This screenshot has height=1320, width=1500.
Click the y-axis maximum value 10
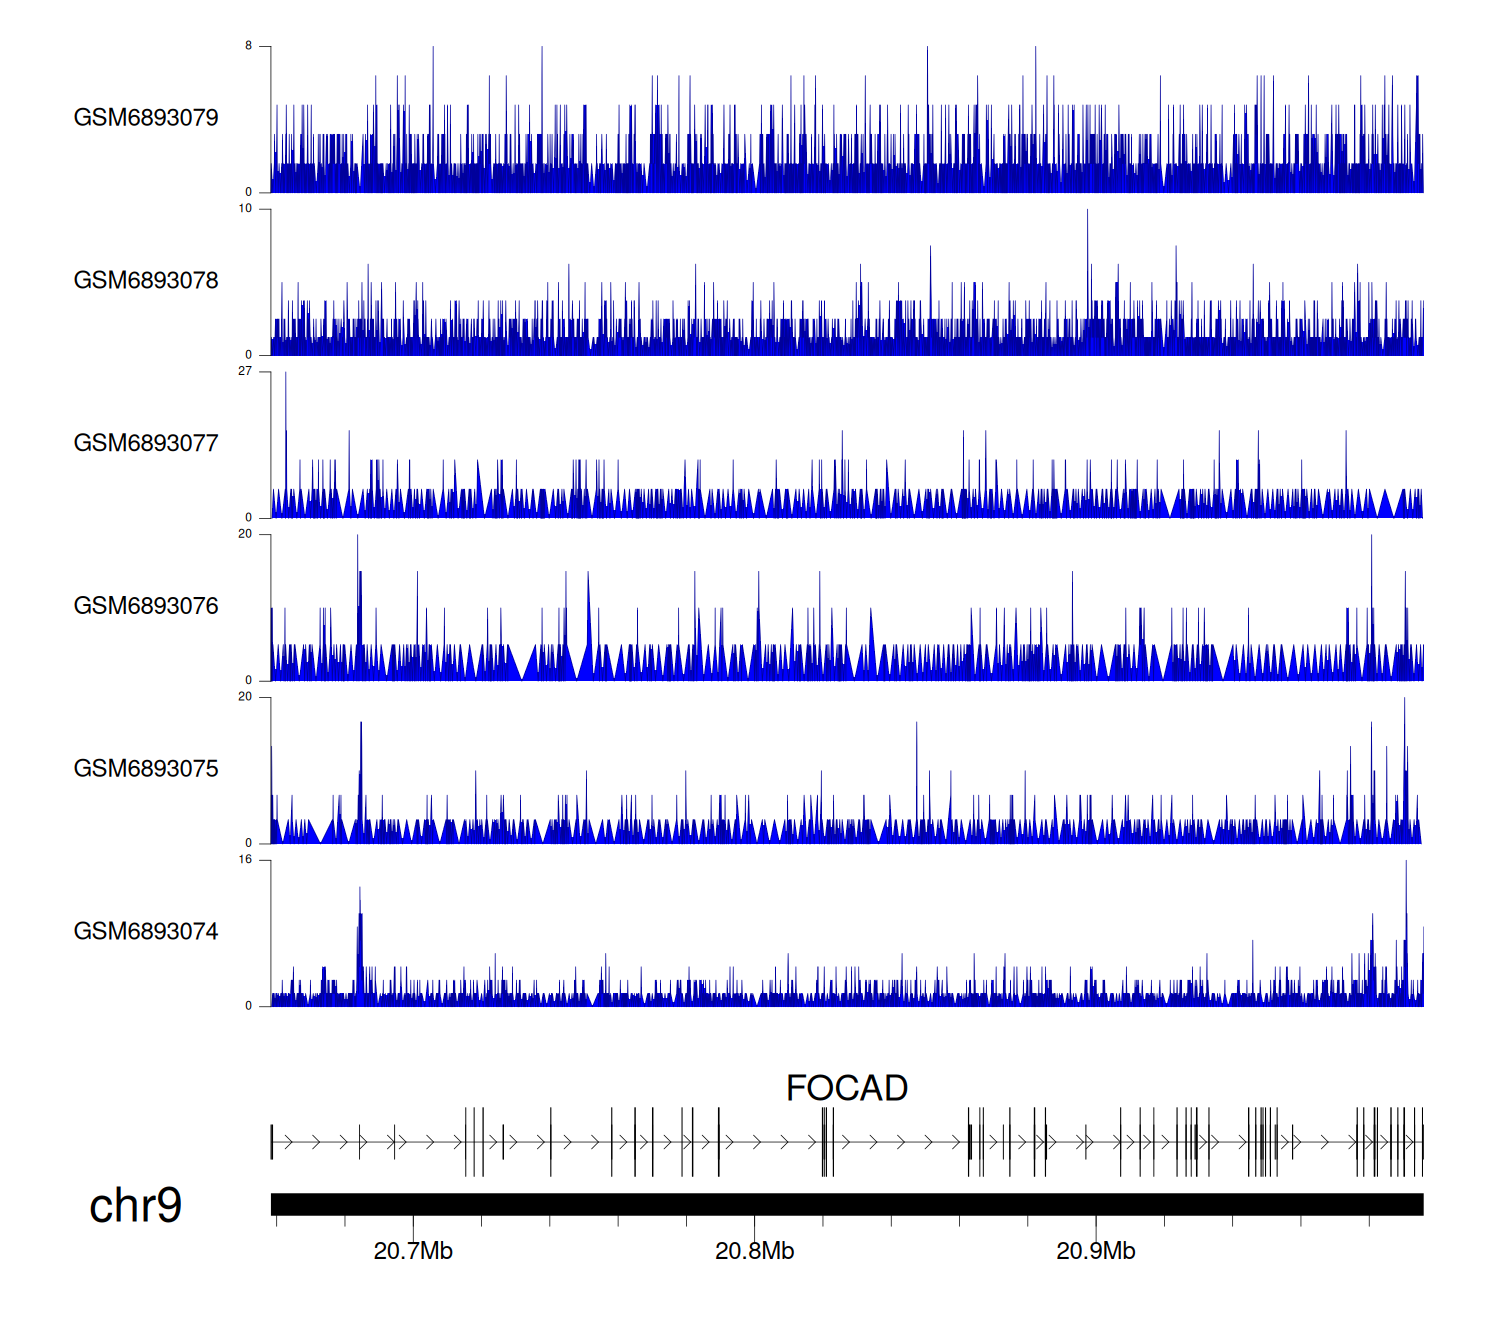point(245,209)
